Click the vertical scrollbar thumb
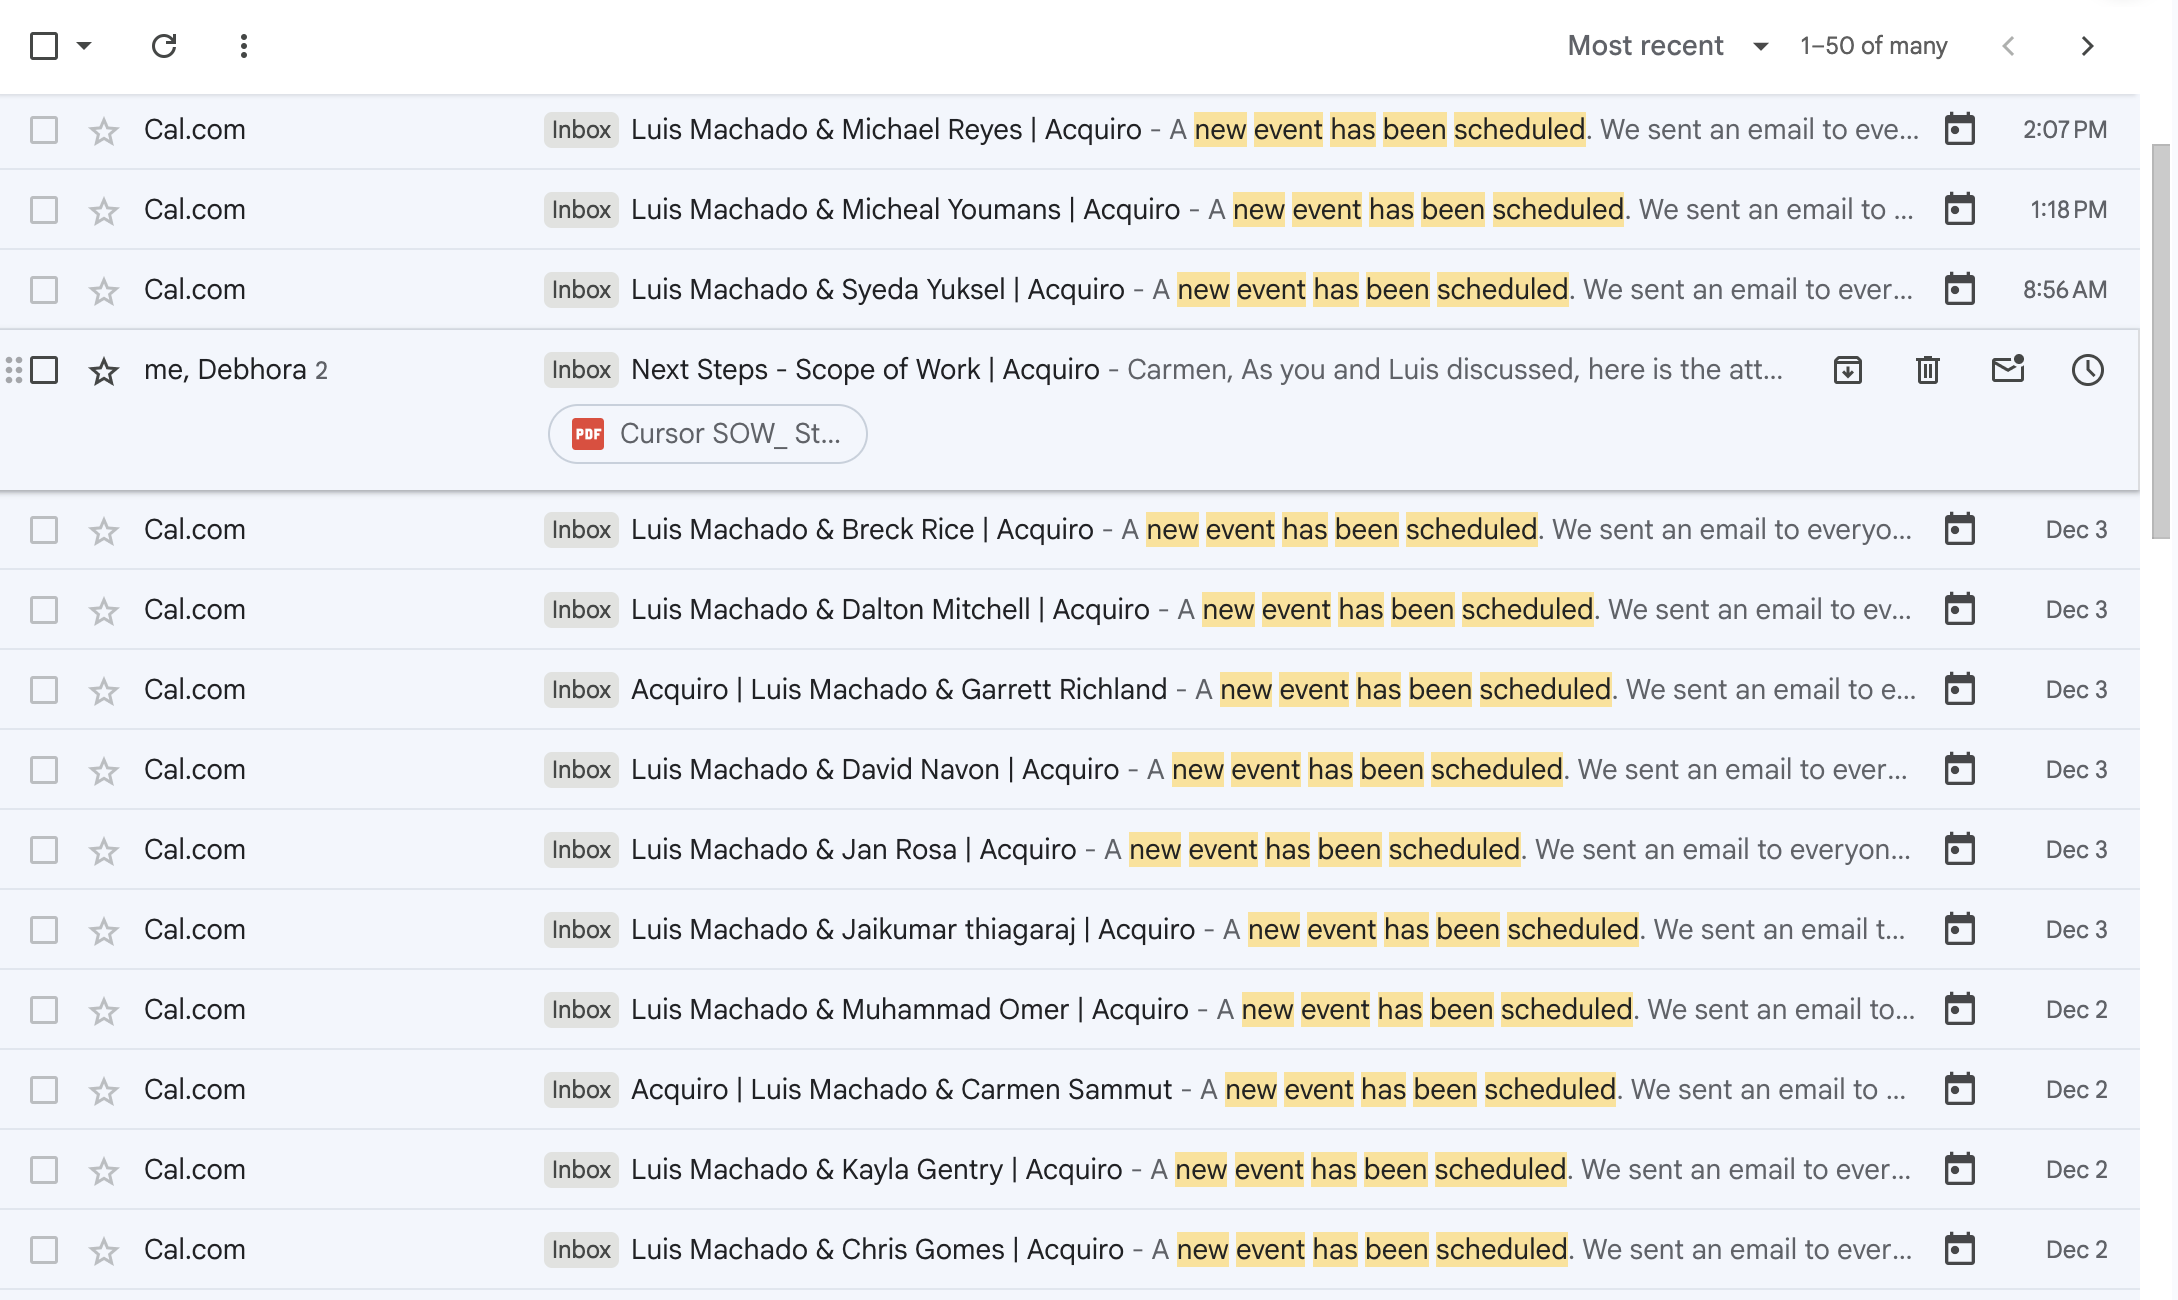Screen dimensions: 2178x1300 pos(2160,340)
